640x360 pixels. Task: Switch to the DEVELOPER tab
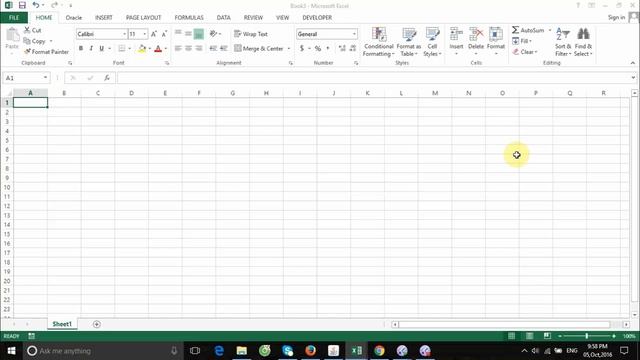pos(317,18)
